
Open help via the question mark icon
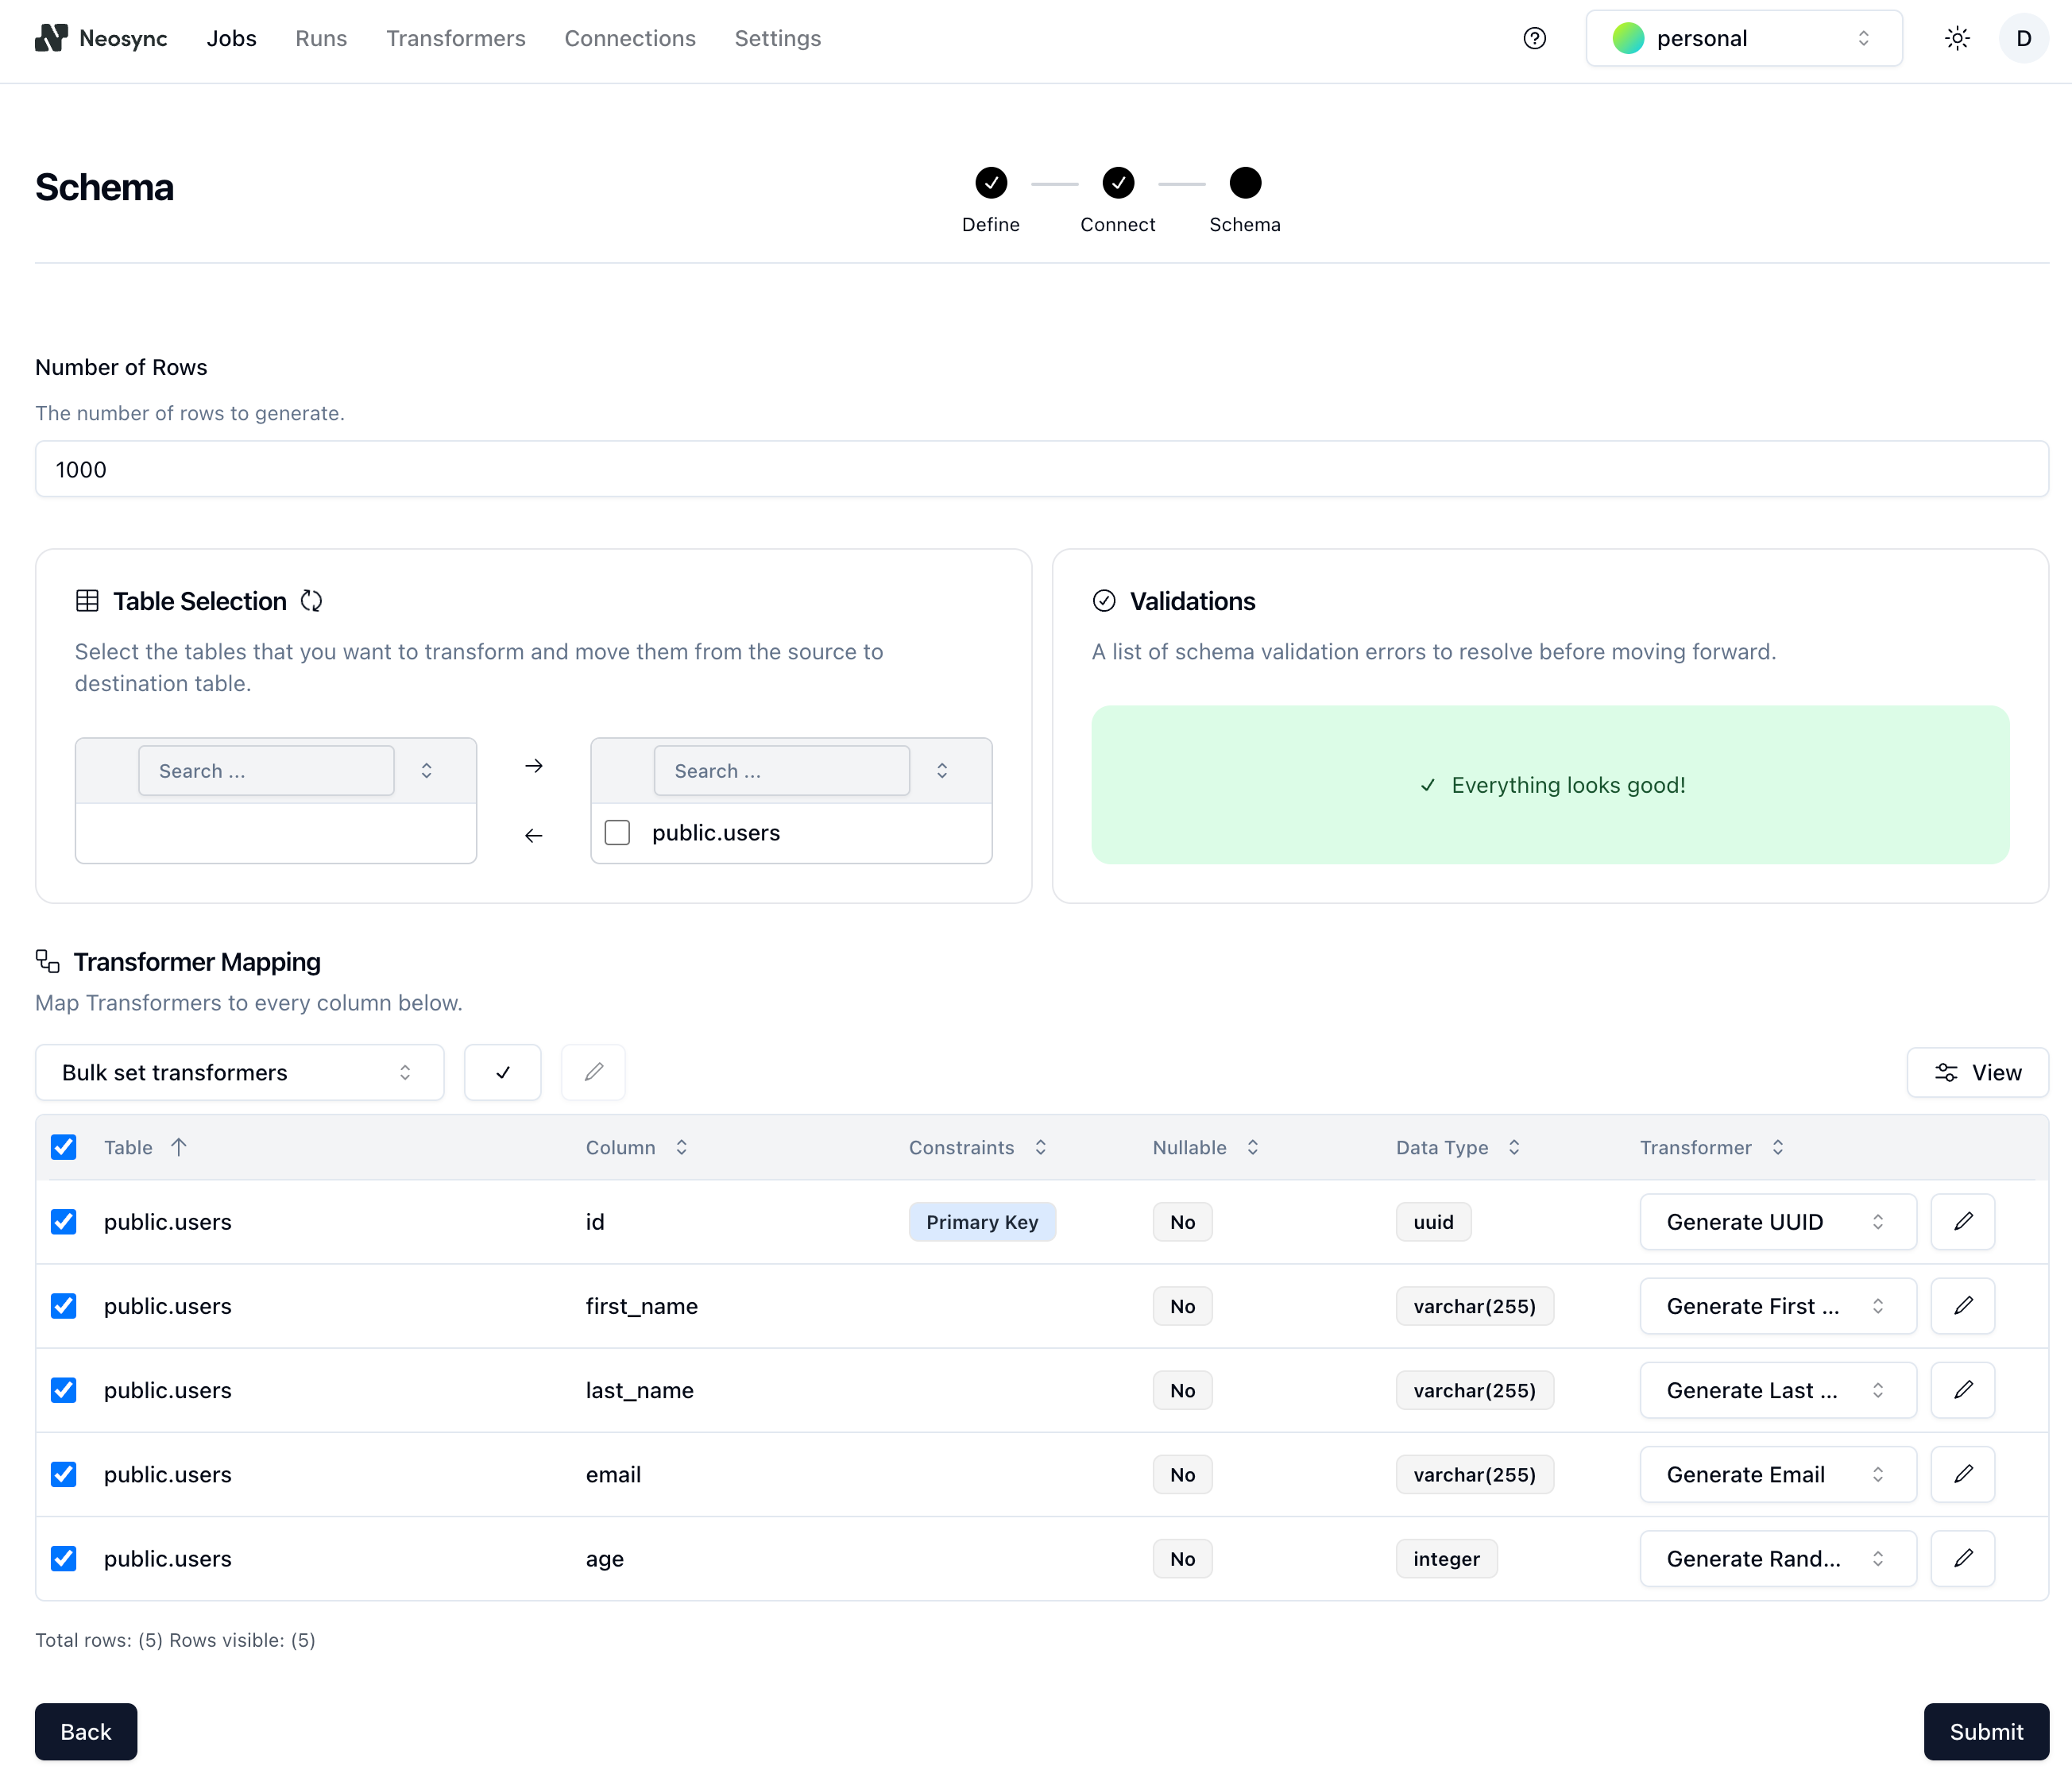pos(1534,38)
